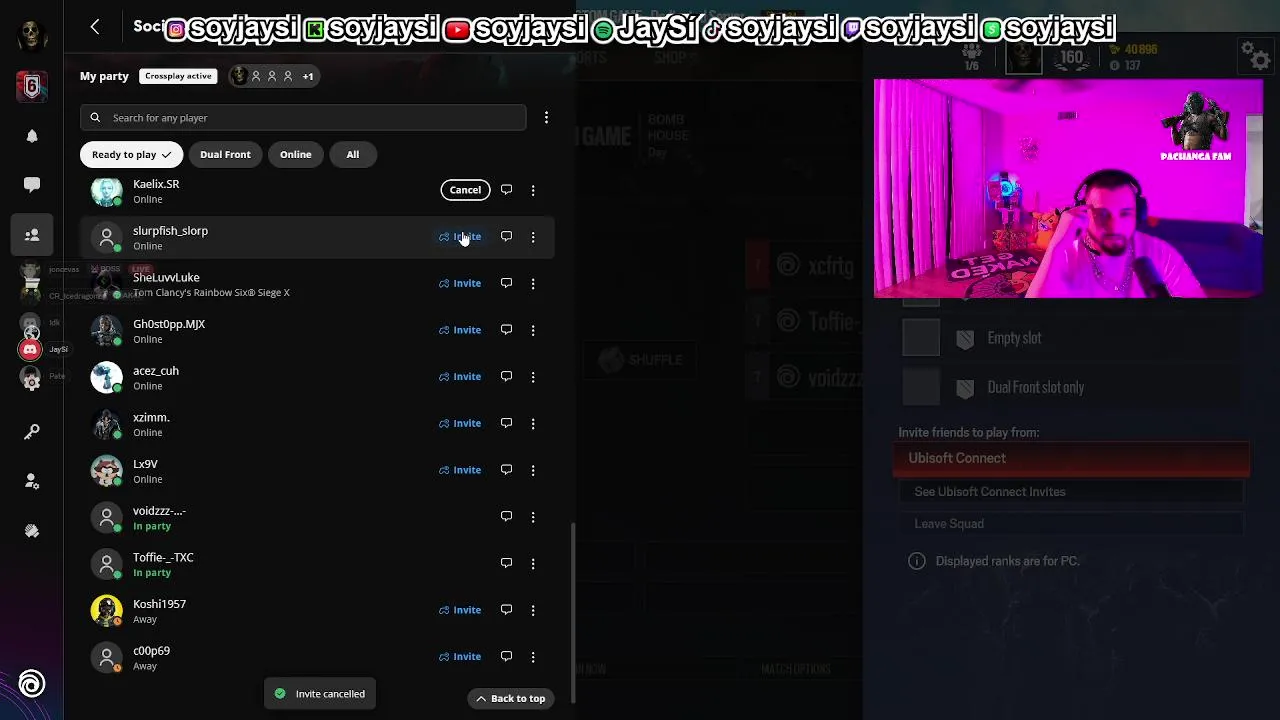The height and width of the screenshot is (720, 1280).
Task: Open chat with Koshi1957
Action: tap(506, 610)
